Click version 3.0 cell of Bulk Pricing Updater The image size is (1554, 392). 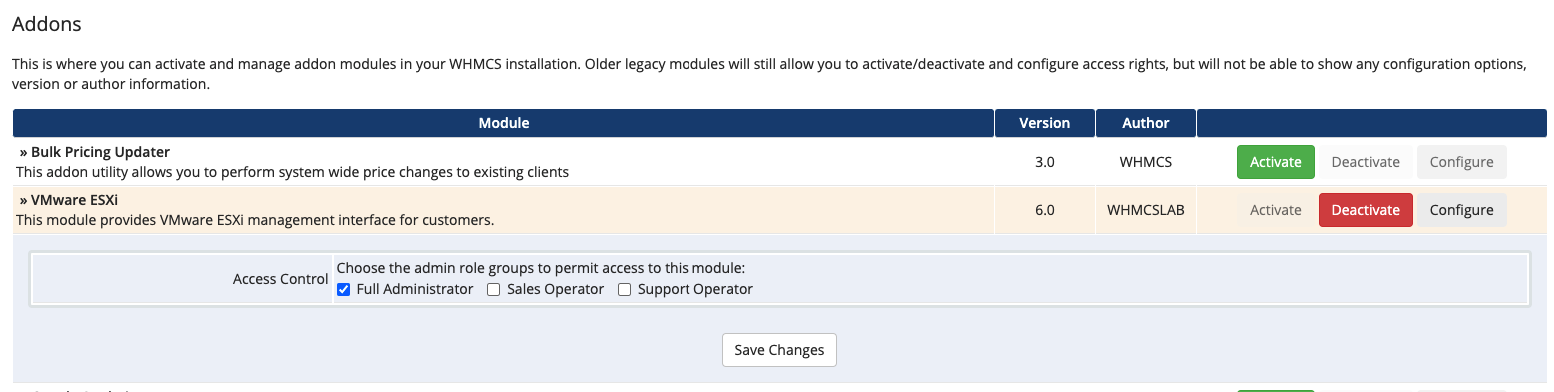pyautogui.click(x=1044, y=162)
